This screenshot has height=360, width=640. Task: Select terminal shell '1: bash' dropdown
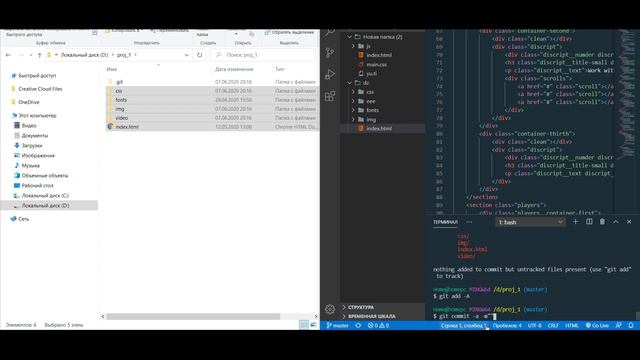click(530, 222)
